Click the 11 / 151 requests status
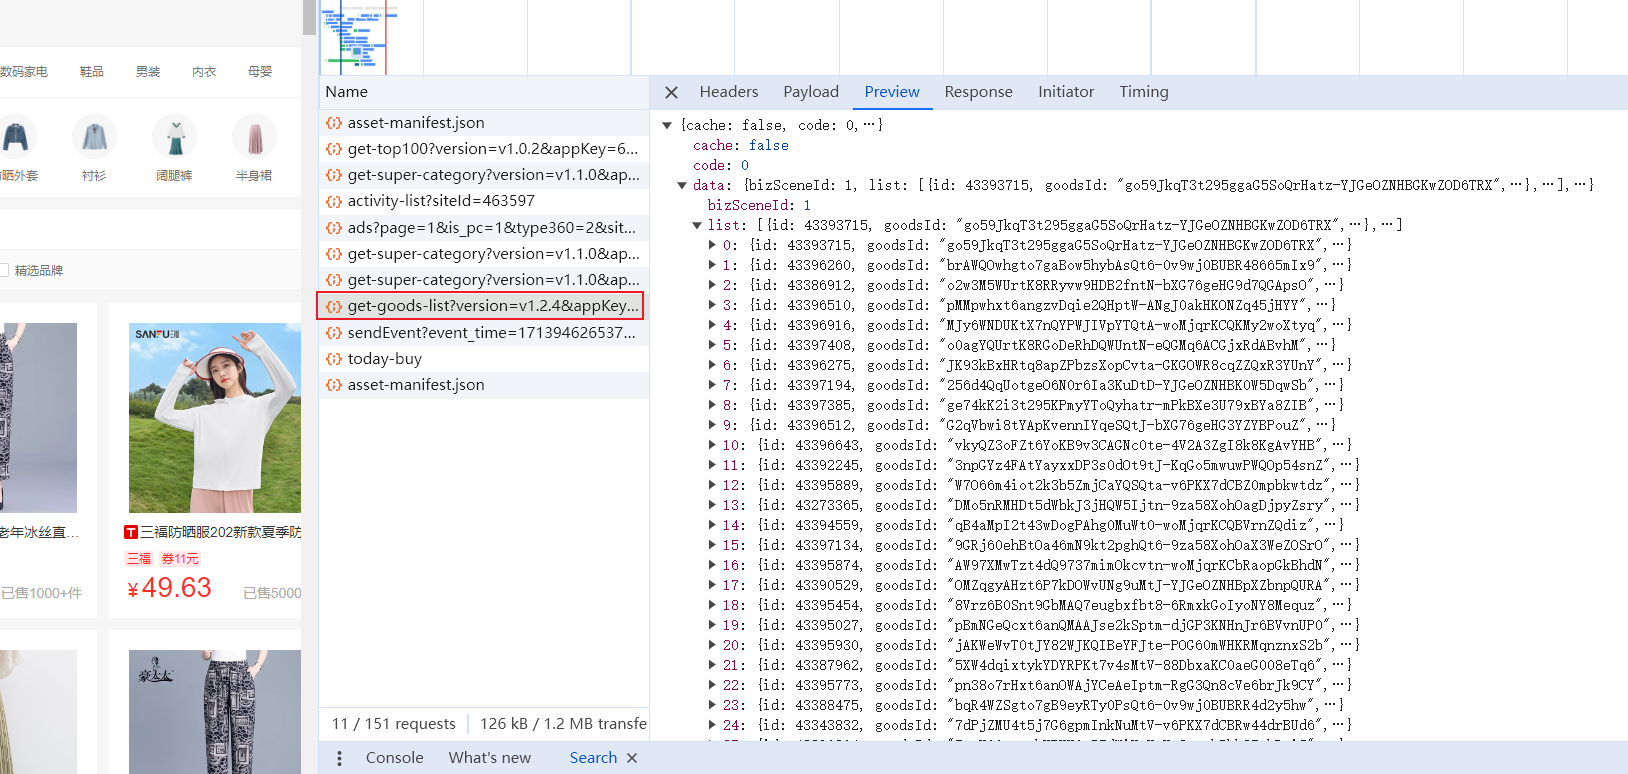Viewport: 1628px width, 774px height. point(393,723)
